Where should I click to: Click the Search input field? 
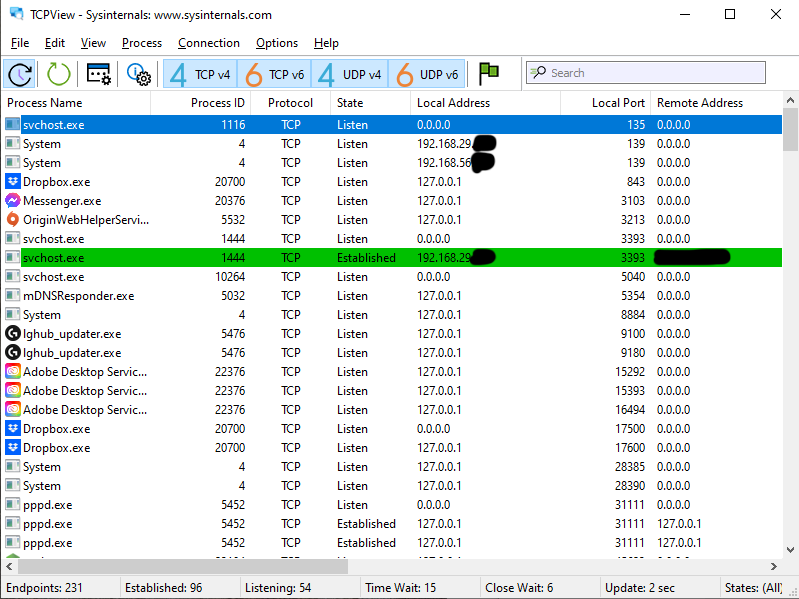(646, 73)
